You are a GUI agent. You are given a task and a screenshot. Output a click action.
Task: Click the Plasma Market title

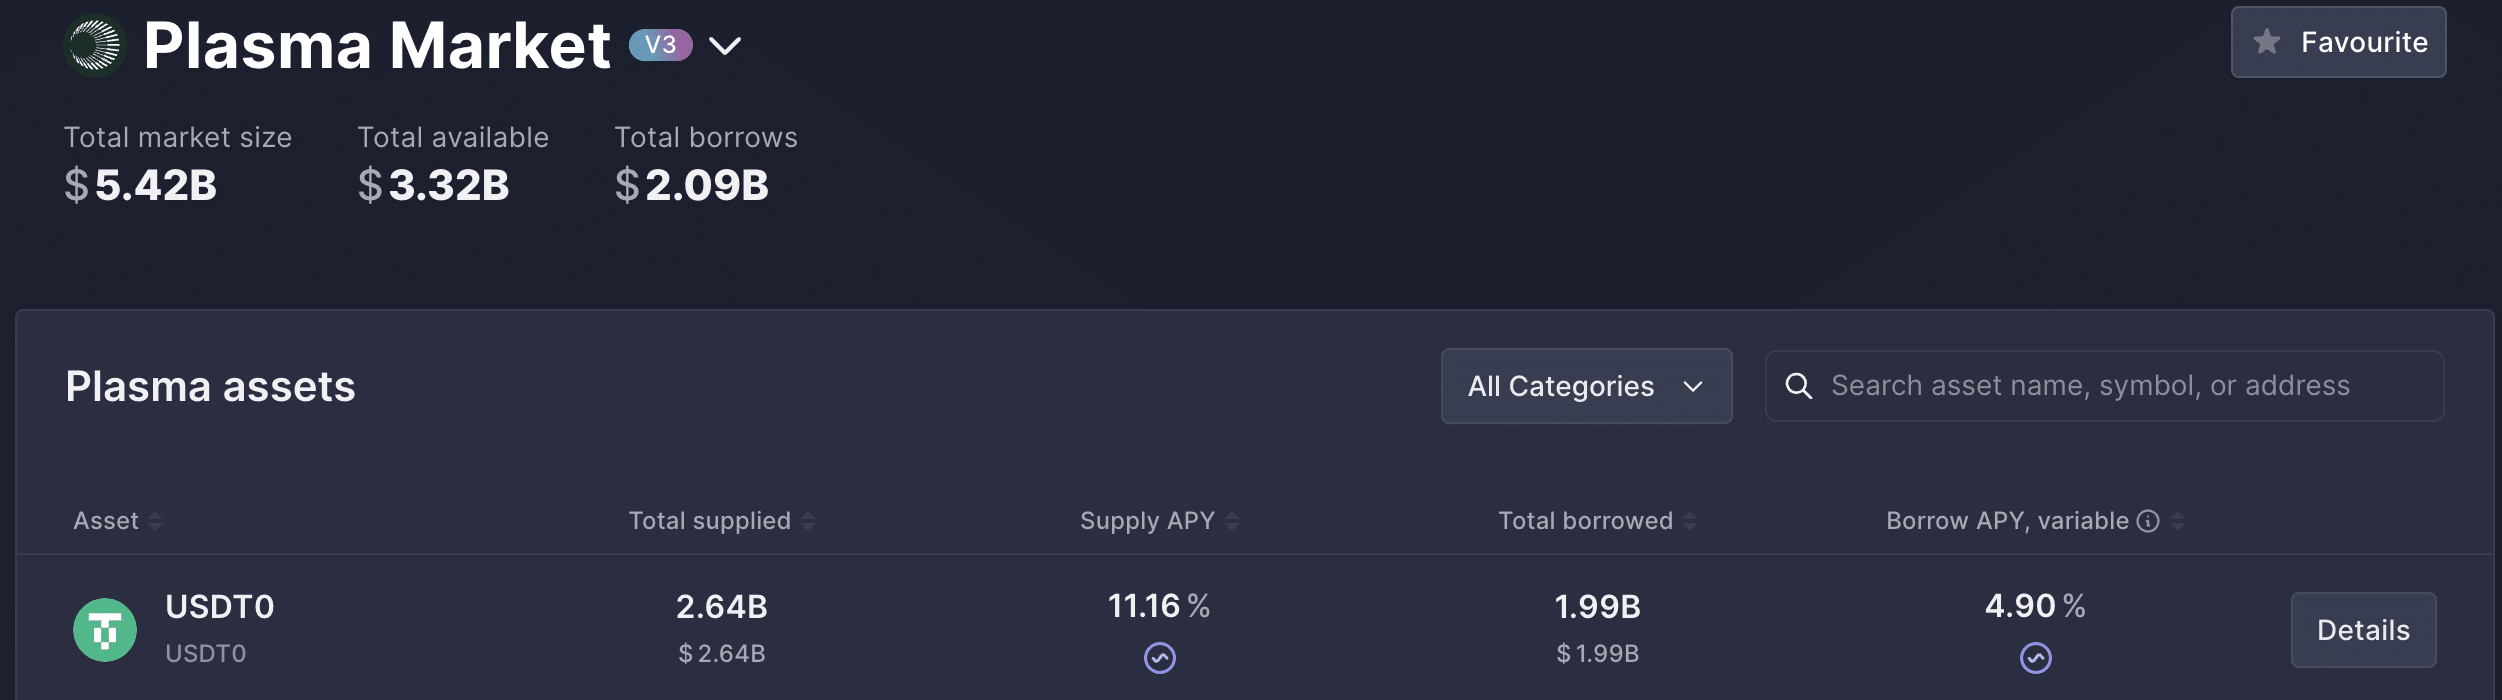(x=376, y=46)
